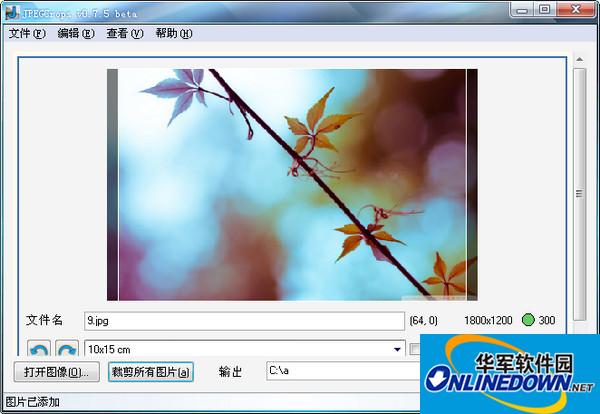Open the 编辑 (Edit) menu
The width and height of the screenshot is (600, 414).
point(76,33)
